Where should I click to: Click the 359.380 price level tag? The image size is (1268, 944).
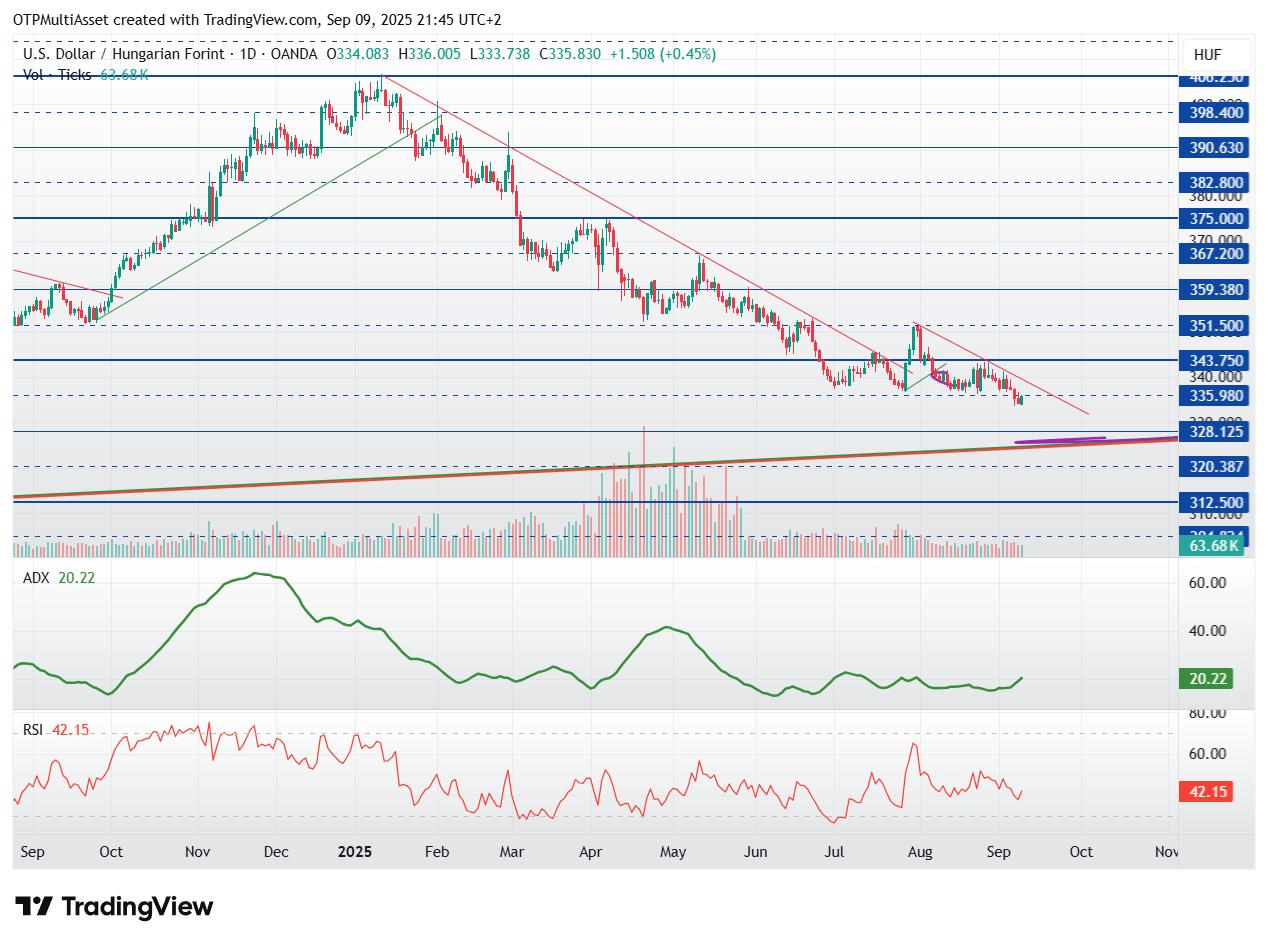[1213, 290]
